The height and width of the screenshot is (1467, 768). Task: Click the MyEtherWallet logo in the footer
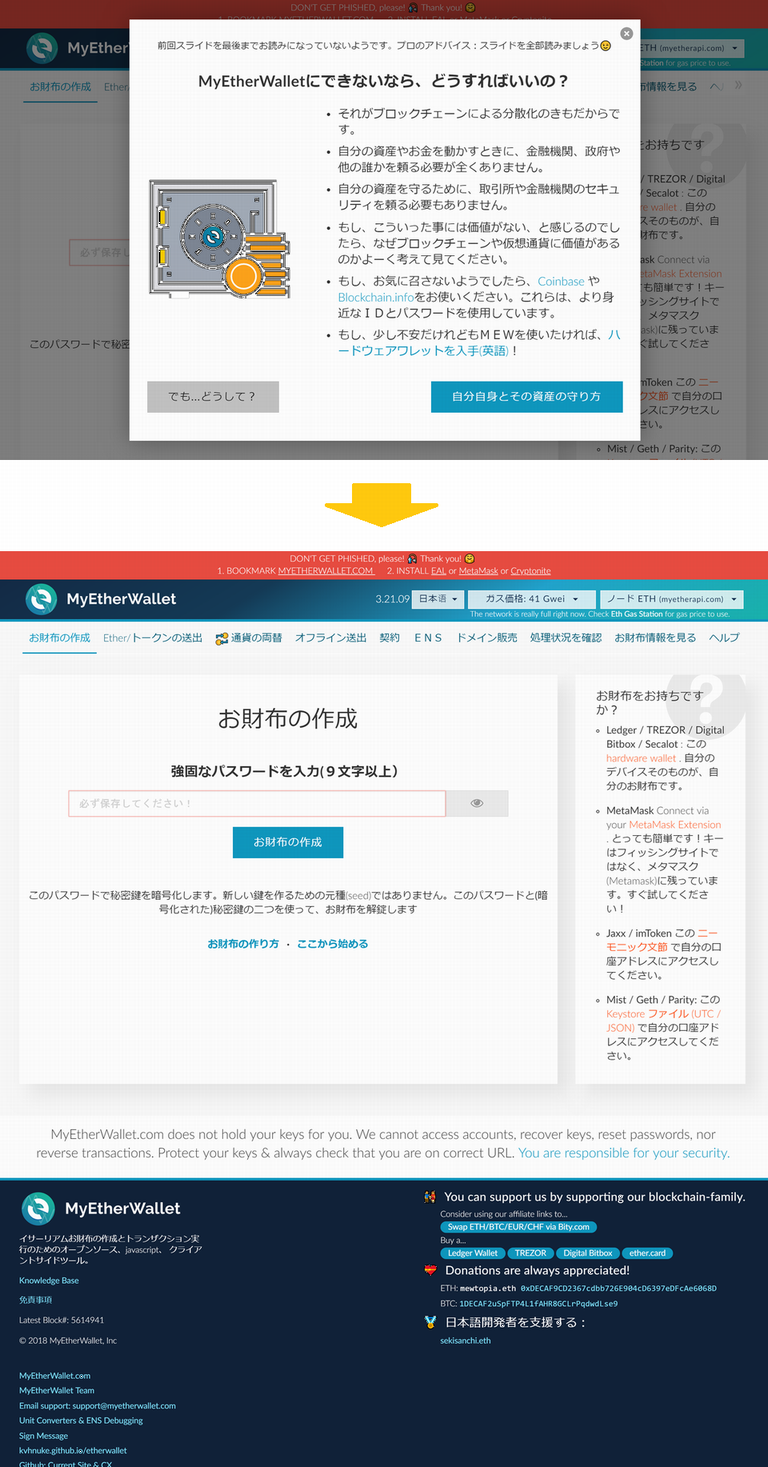(39, 1208)
